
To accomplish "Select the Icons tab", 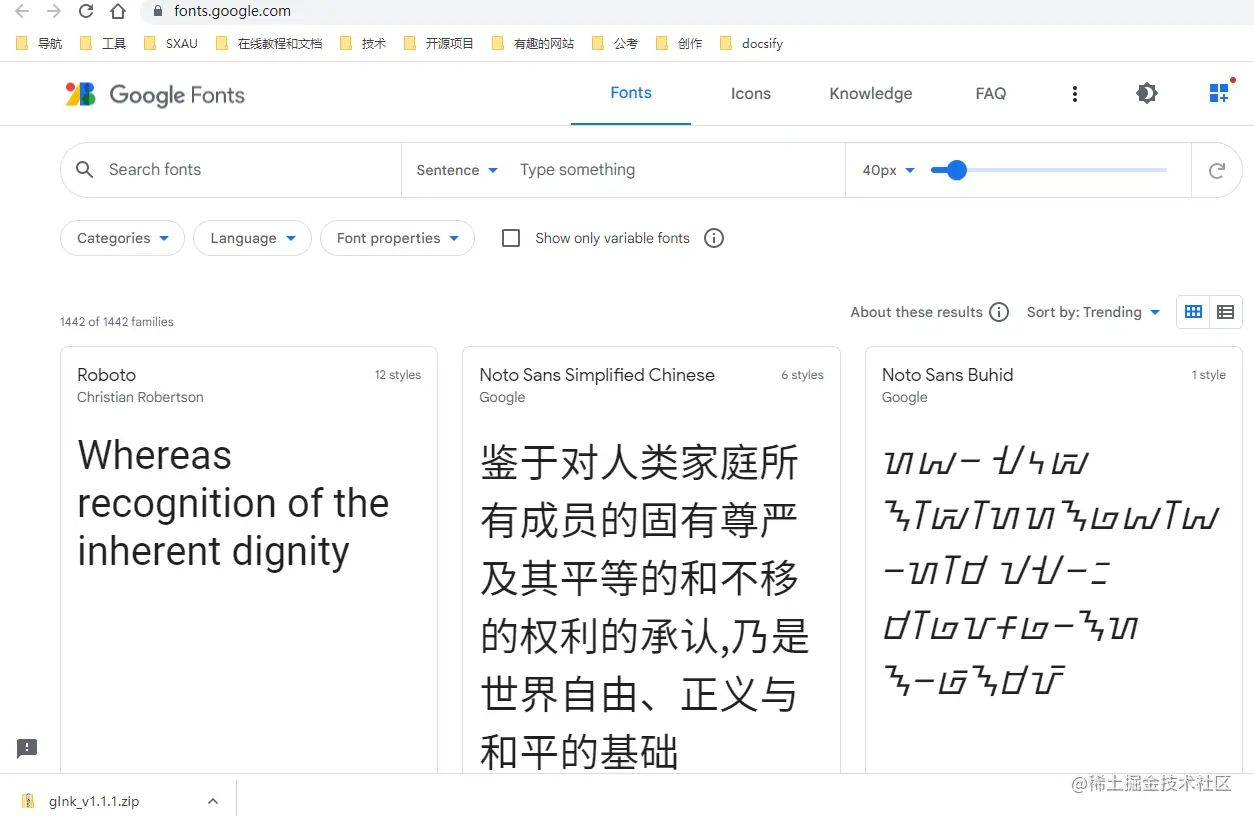I will (751, 94).
